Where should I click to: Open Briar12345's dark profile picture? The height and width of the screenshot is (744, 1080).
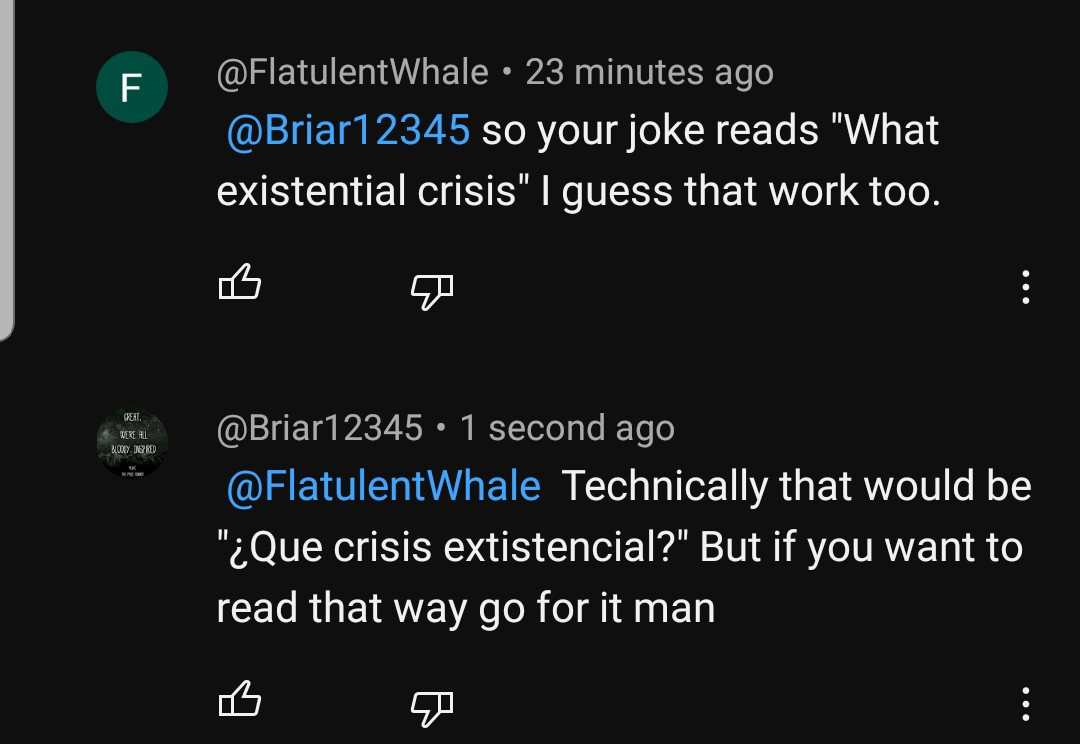(131, 444)
